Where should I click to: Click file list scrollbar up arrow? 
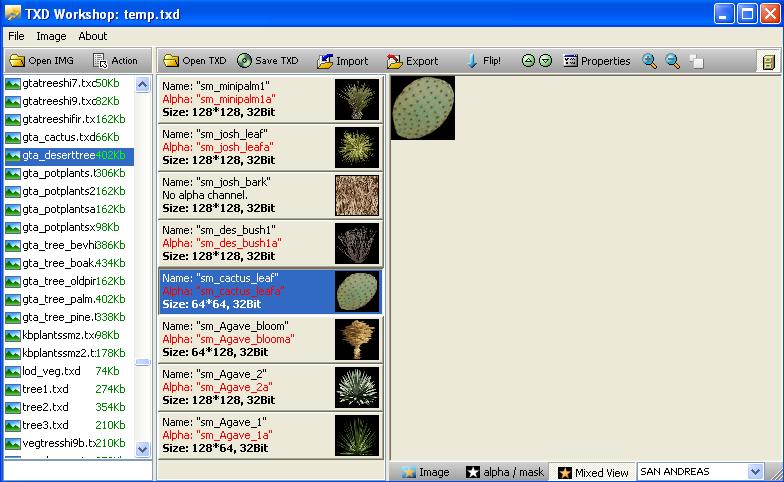[x=142, y=85]
